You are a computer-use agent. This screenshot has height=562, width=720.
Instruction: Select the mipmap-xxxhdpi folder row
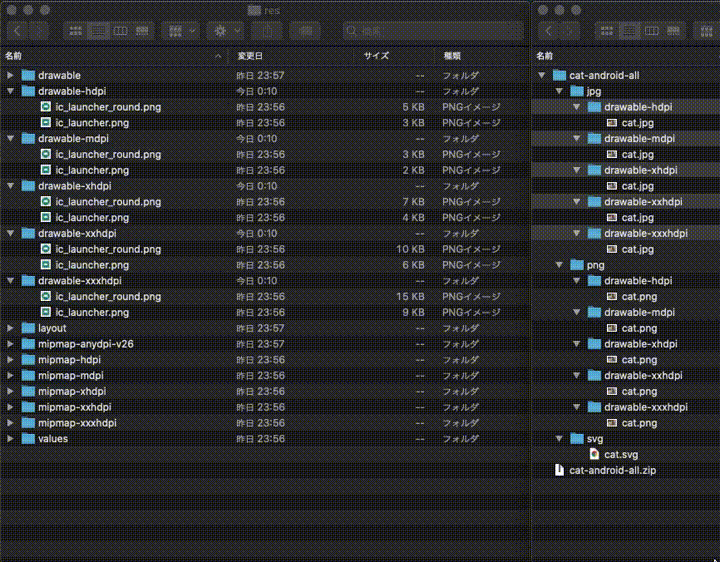coord(264,423)
